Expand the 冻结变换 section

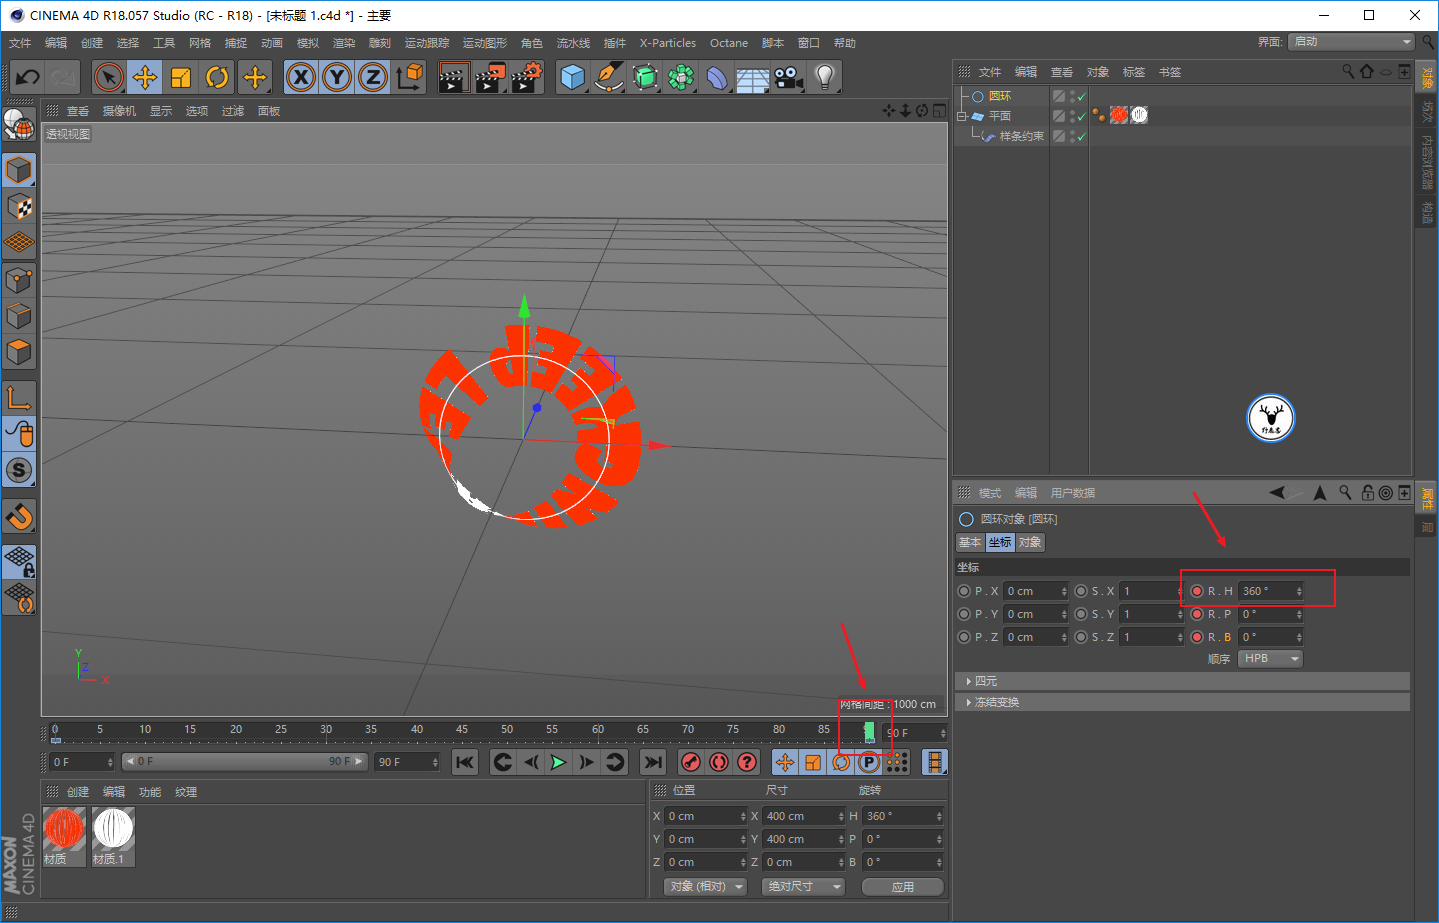click(x=1182, y=702)
